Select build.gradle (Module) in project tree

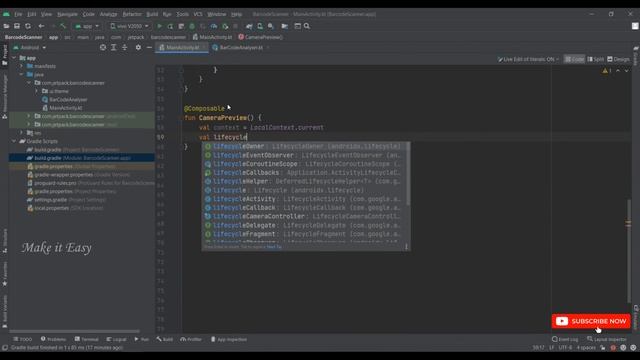pos(82,158)
